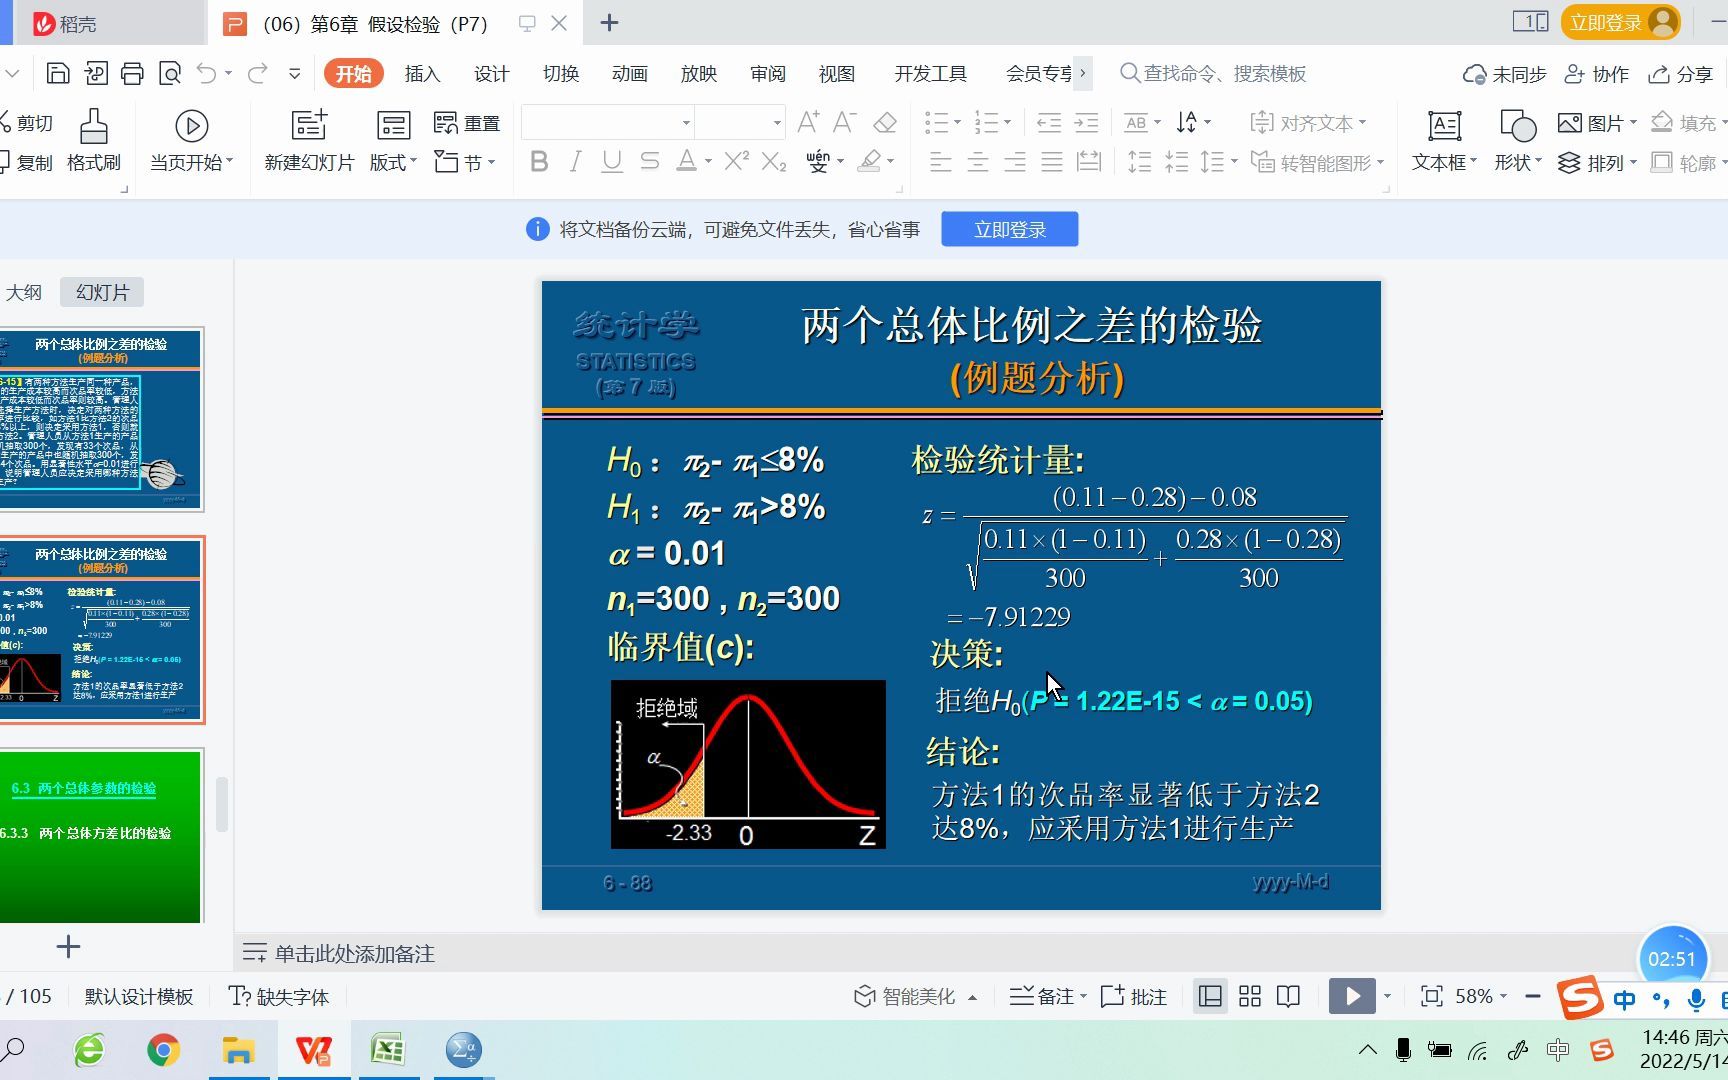
Task: Start slideshow from current page (当页开始)
Action: [x=190, y=140]
